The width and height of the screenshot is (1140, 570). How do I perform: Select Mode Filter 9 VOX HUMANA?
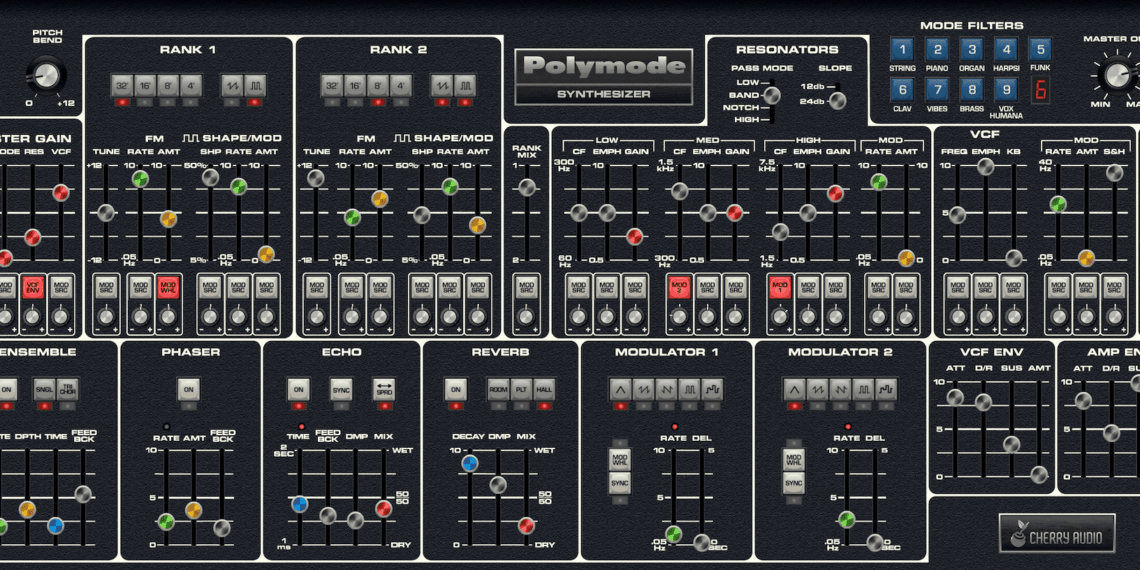(x=1006, y=90)
